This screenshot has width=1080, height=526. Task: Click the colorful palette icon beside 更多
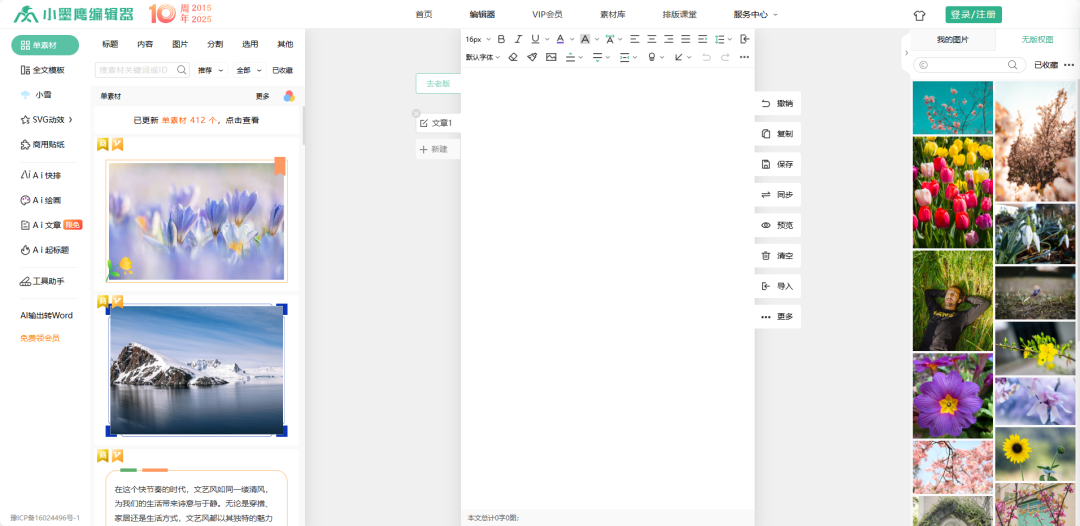point(289,96)
